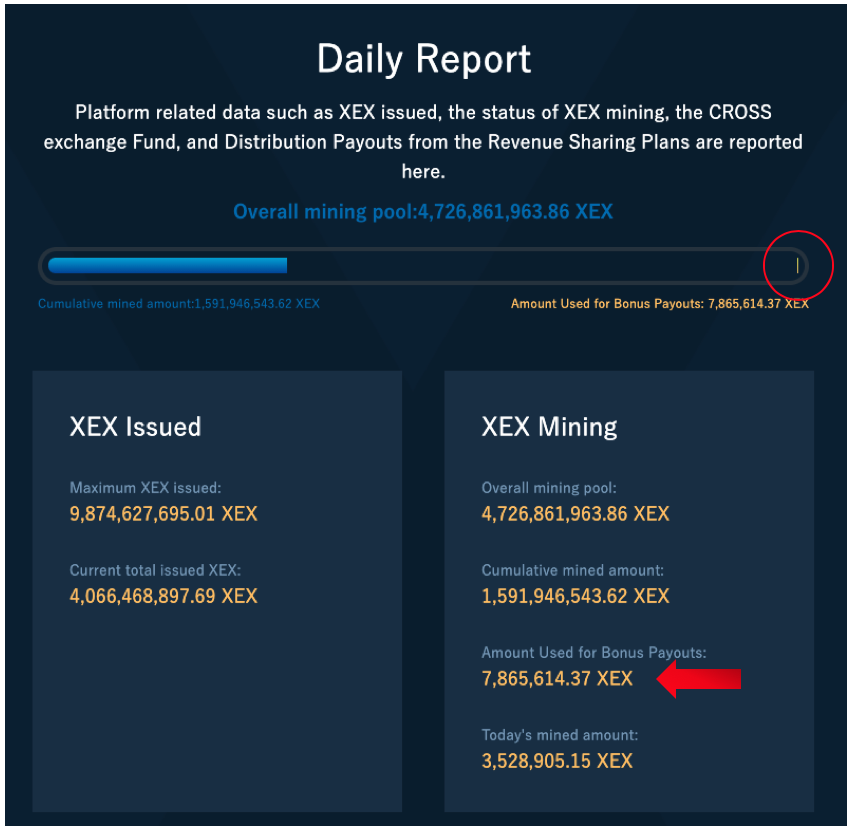The width and height of the screenshot is (854, 835).
Task: Select the 1,591,946,543.62 XEX value in the XEX Mining card
Action: 575,596
